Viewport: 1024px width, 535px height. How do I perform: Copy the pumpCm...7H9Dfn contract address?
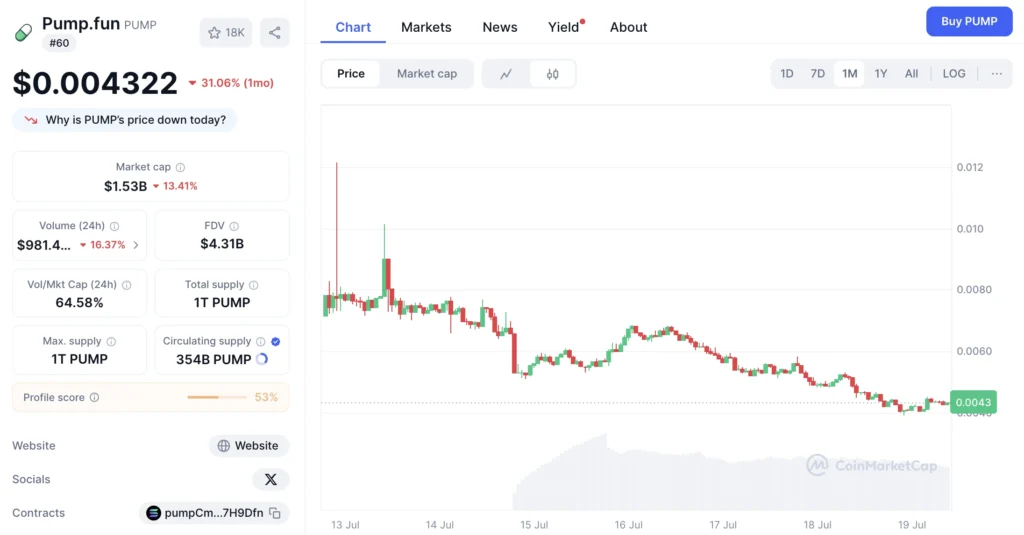[x=275, y=513]
